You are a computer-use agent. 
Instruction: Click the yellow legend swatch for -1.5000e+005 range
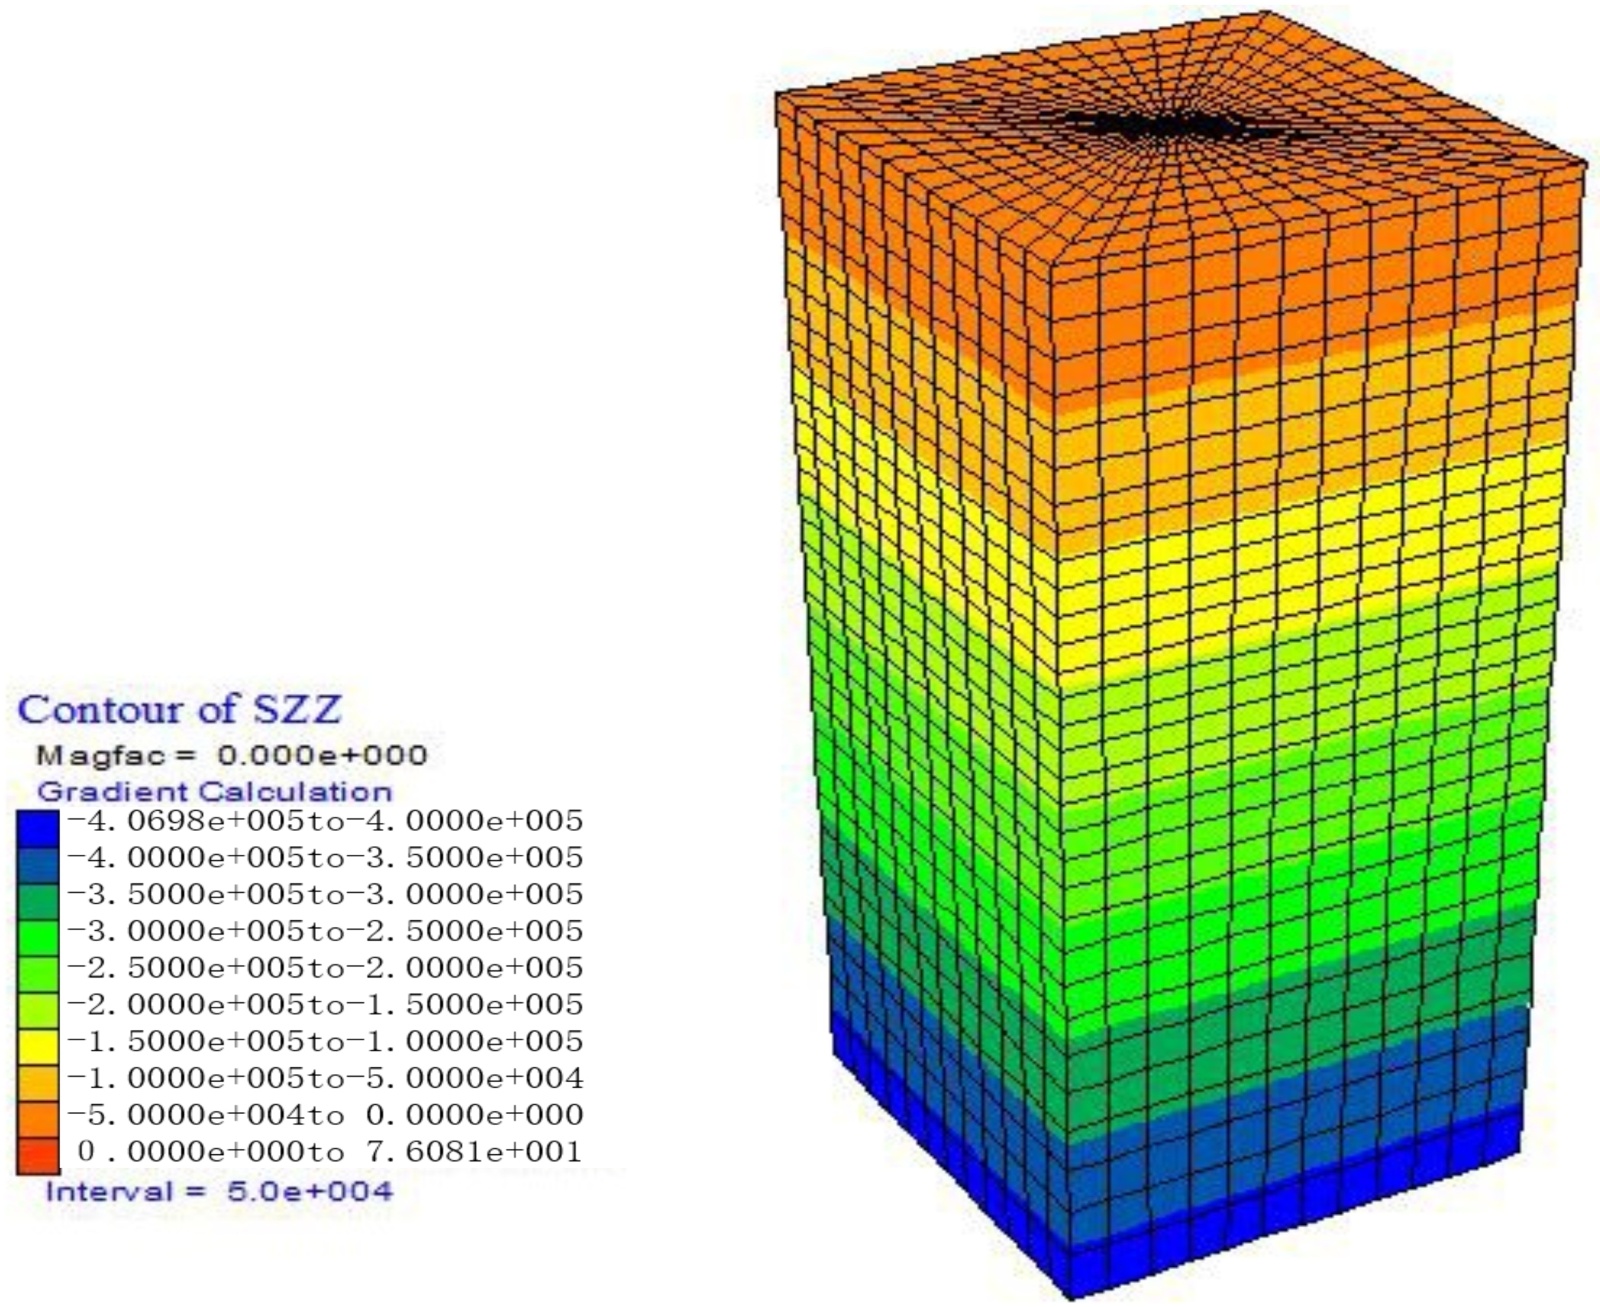pos(37,1046)
